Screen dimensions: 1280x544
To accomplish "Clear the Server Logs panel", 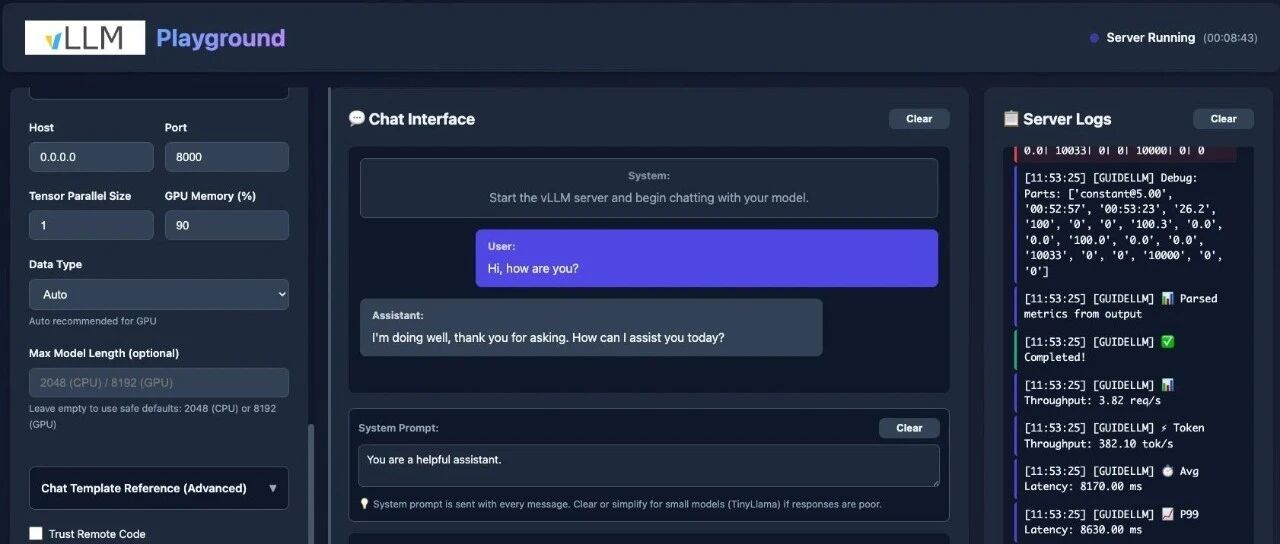I will (1223, 119).
